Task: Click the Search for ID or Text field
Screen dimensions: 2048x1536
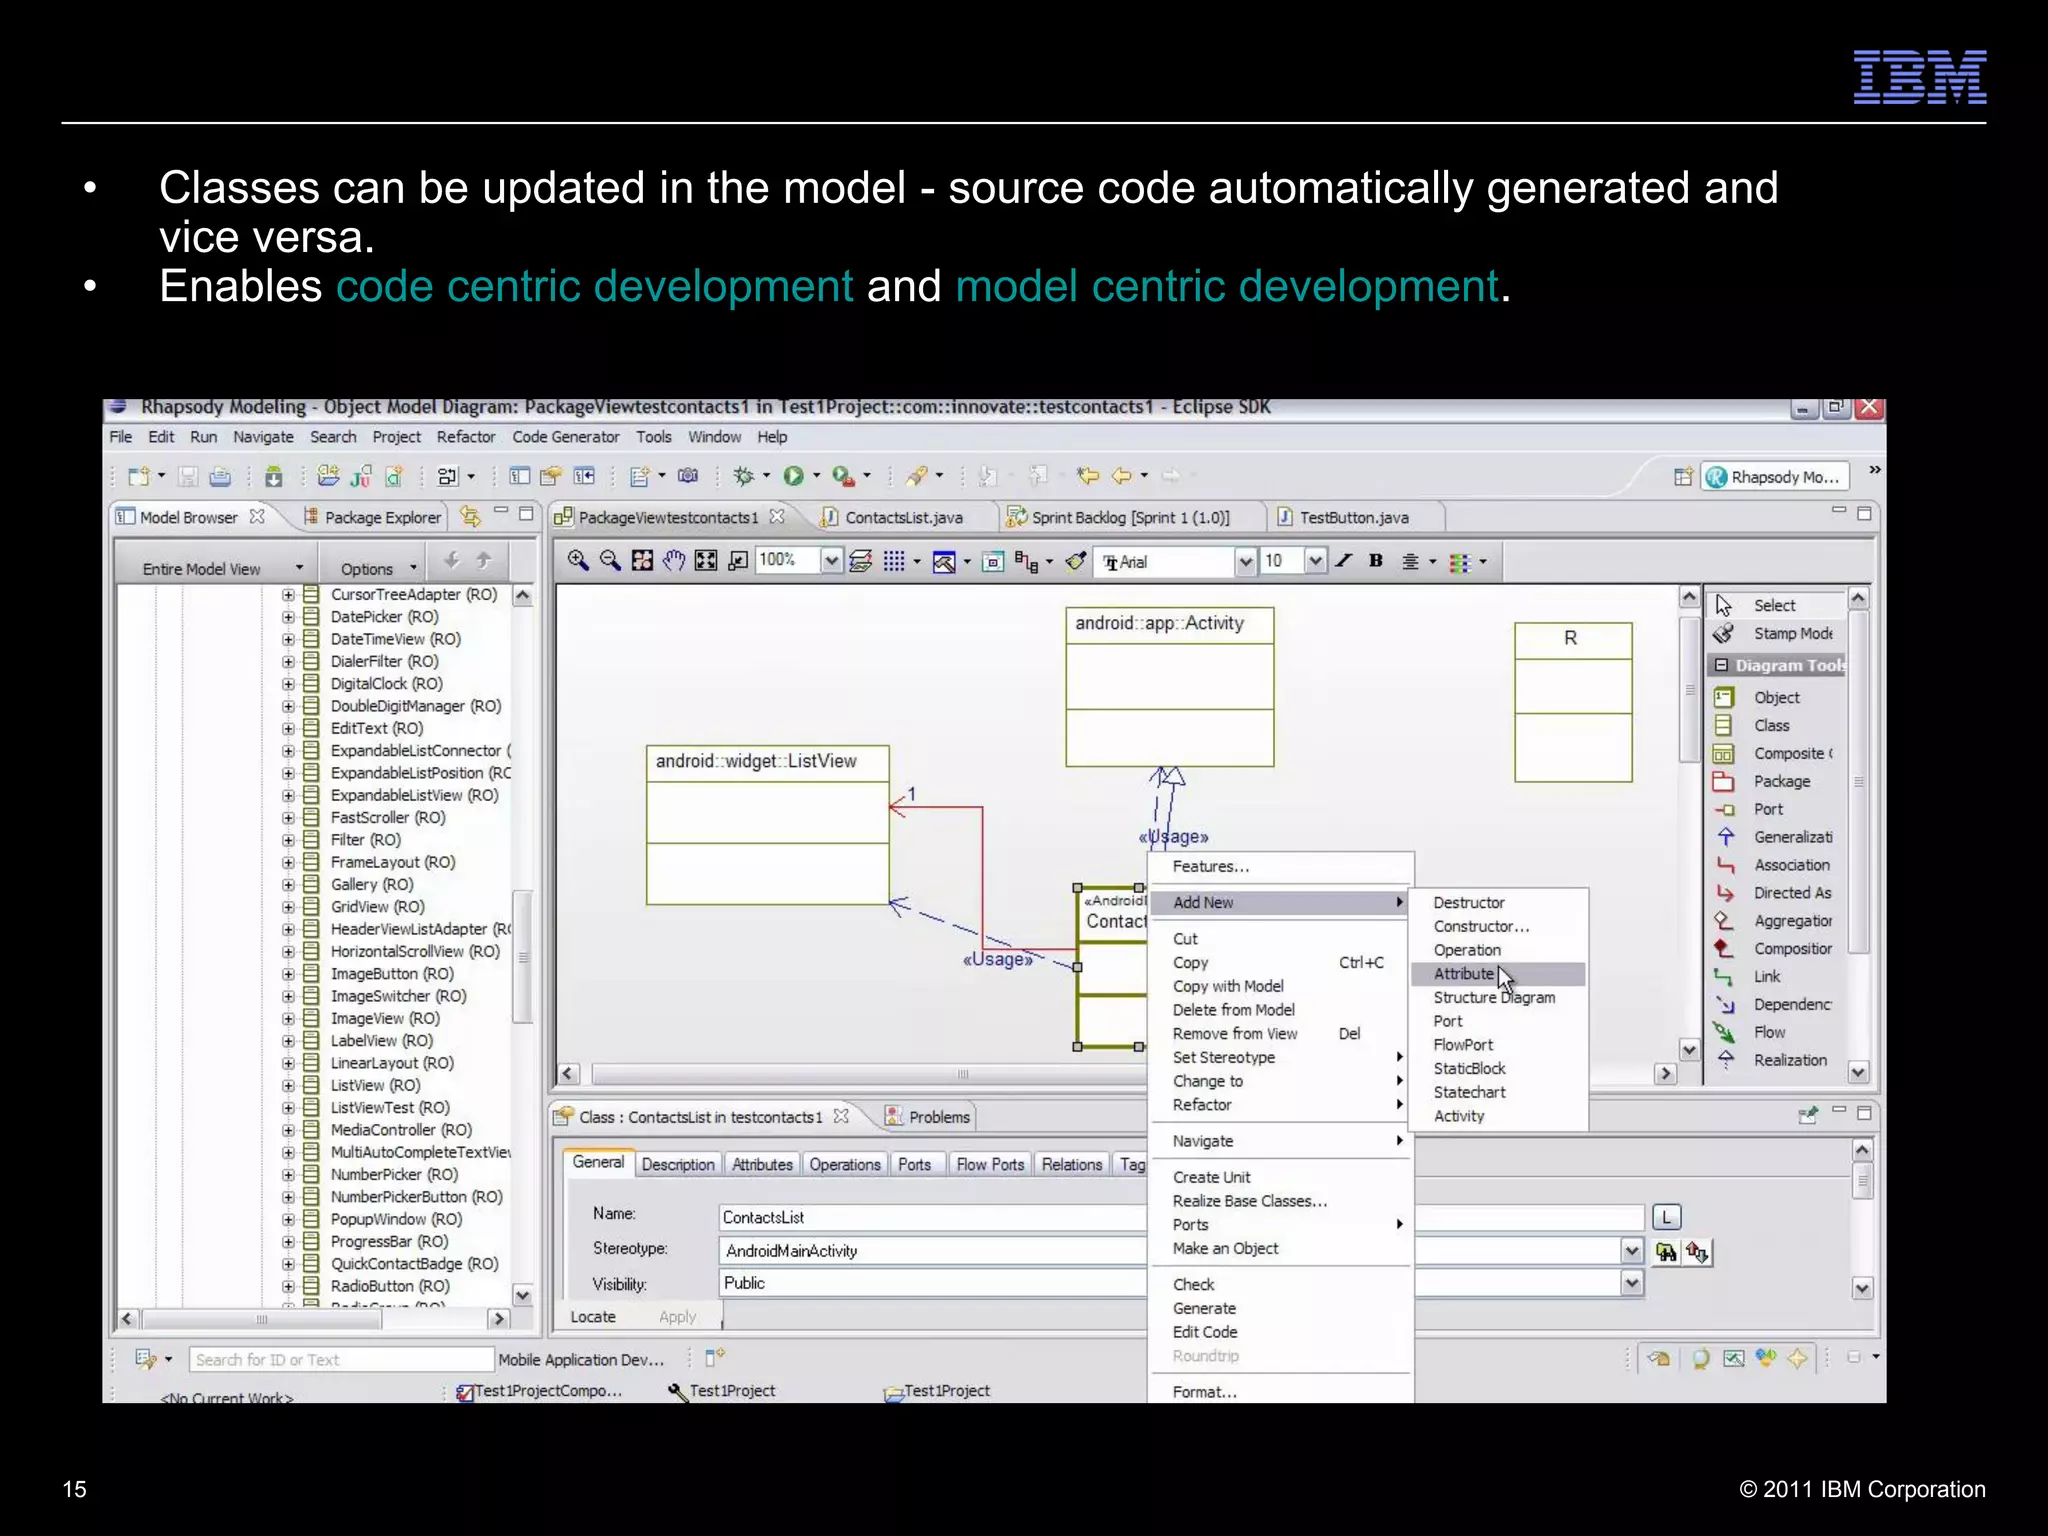Action: tap(341, 1360)
